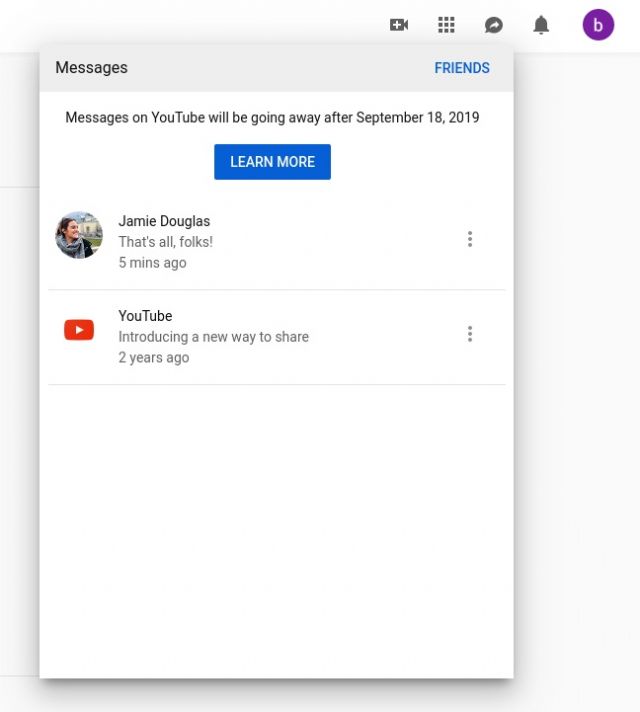Select 'Introducing a new way to share' message

[x=213, y=337]
